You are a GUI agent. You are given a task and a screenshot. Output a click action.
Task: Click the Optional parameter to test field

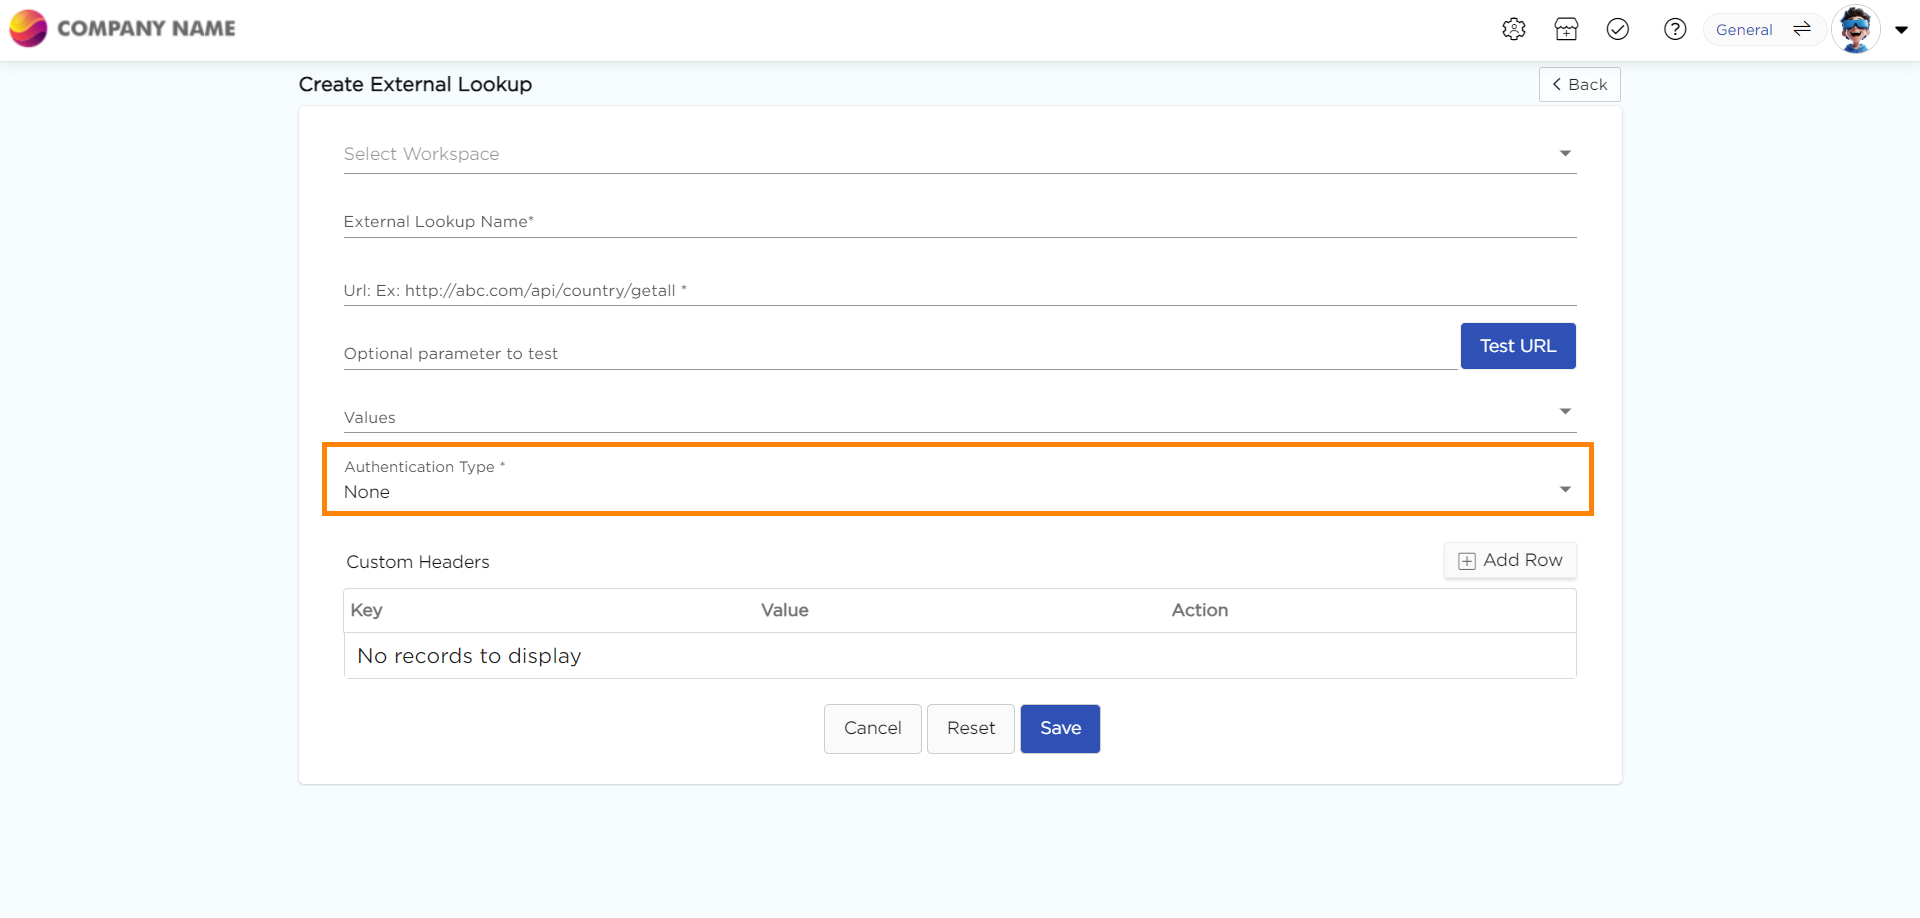pyautogui.click(x=900, y=353)
